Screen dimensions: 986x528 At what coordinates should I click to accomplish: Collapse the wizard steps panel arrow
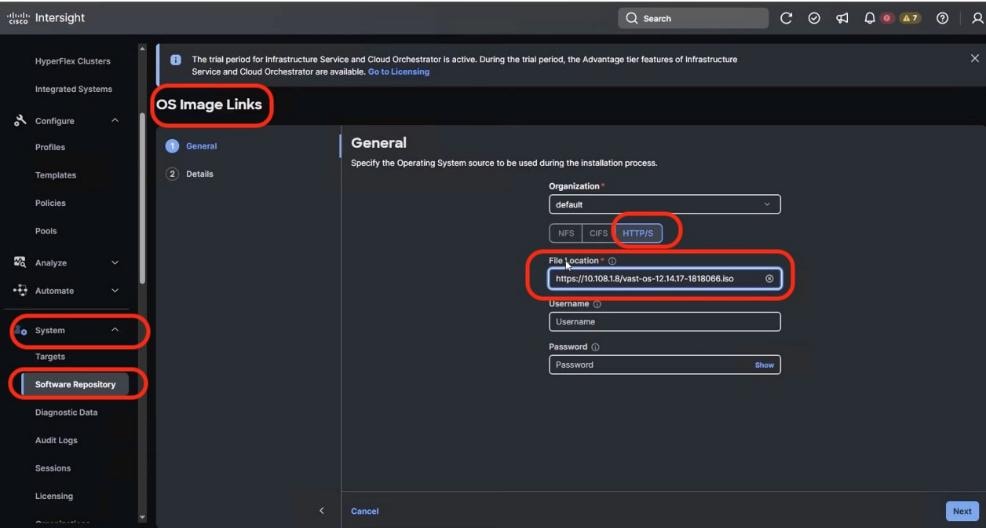pyautogui.click(x=321, y=510)
